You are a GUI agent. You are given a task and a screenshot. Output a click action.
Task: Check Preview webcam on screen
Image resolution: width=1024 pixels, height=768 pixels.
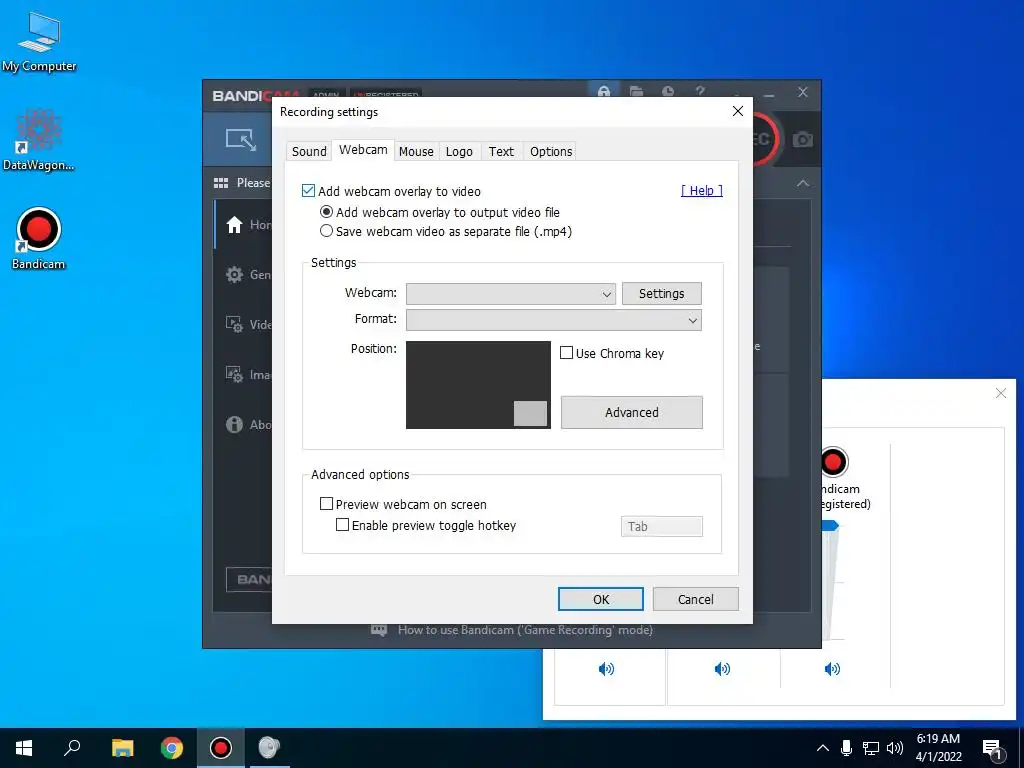[x=326, y=504]
